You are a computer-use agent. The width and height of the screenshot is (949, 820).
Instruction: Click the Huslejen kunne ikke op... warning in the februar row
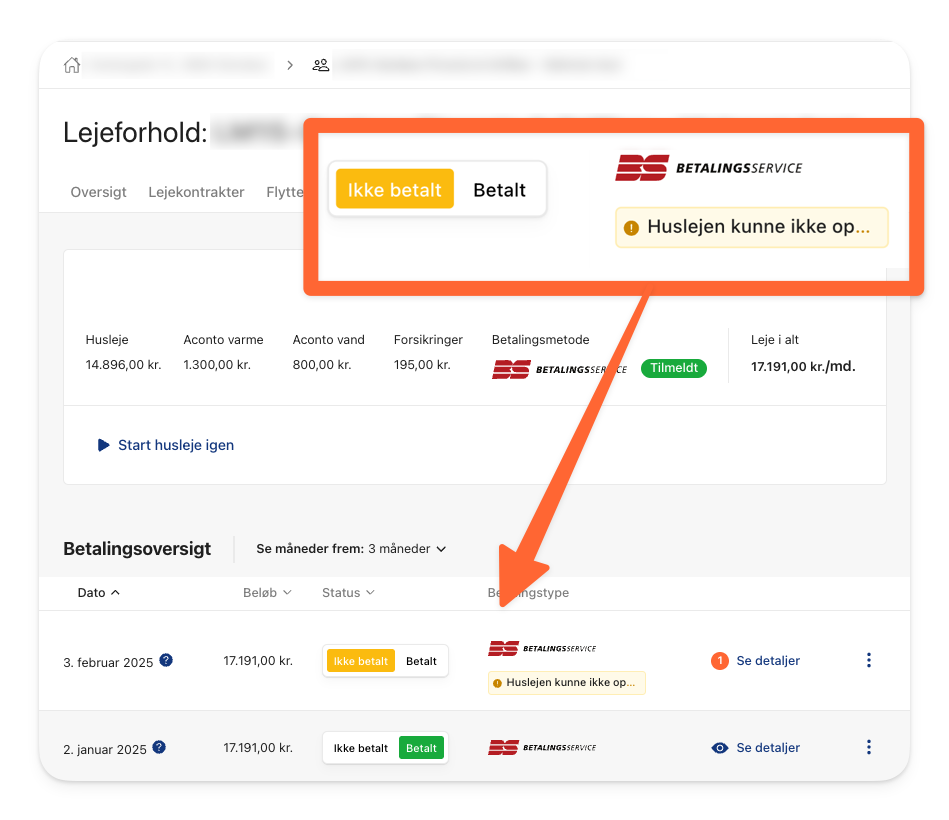pos(566,683)
